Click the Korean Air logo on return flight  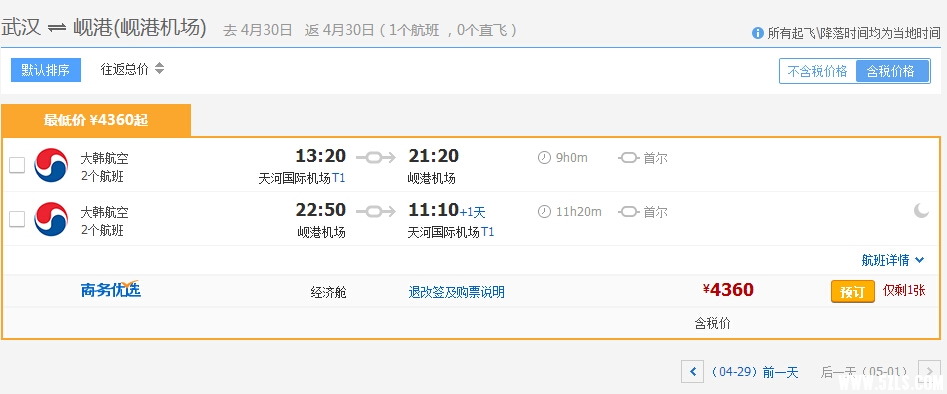51,219
